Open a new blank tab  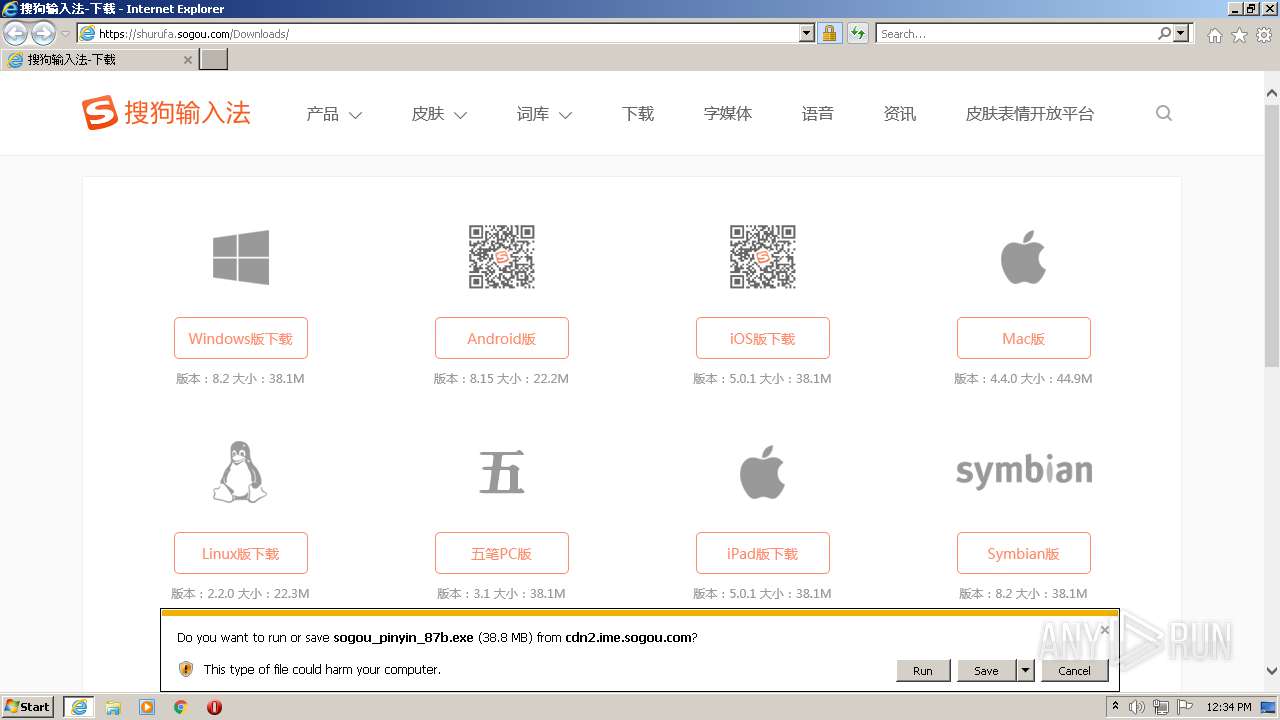[214, 60]
